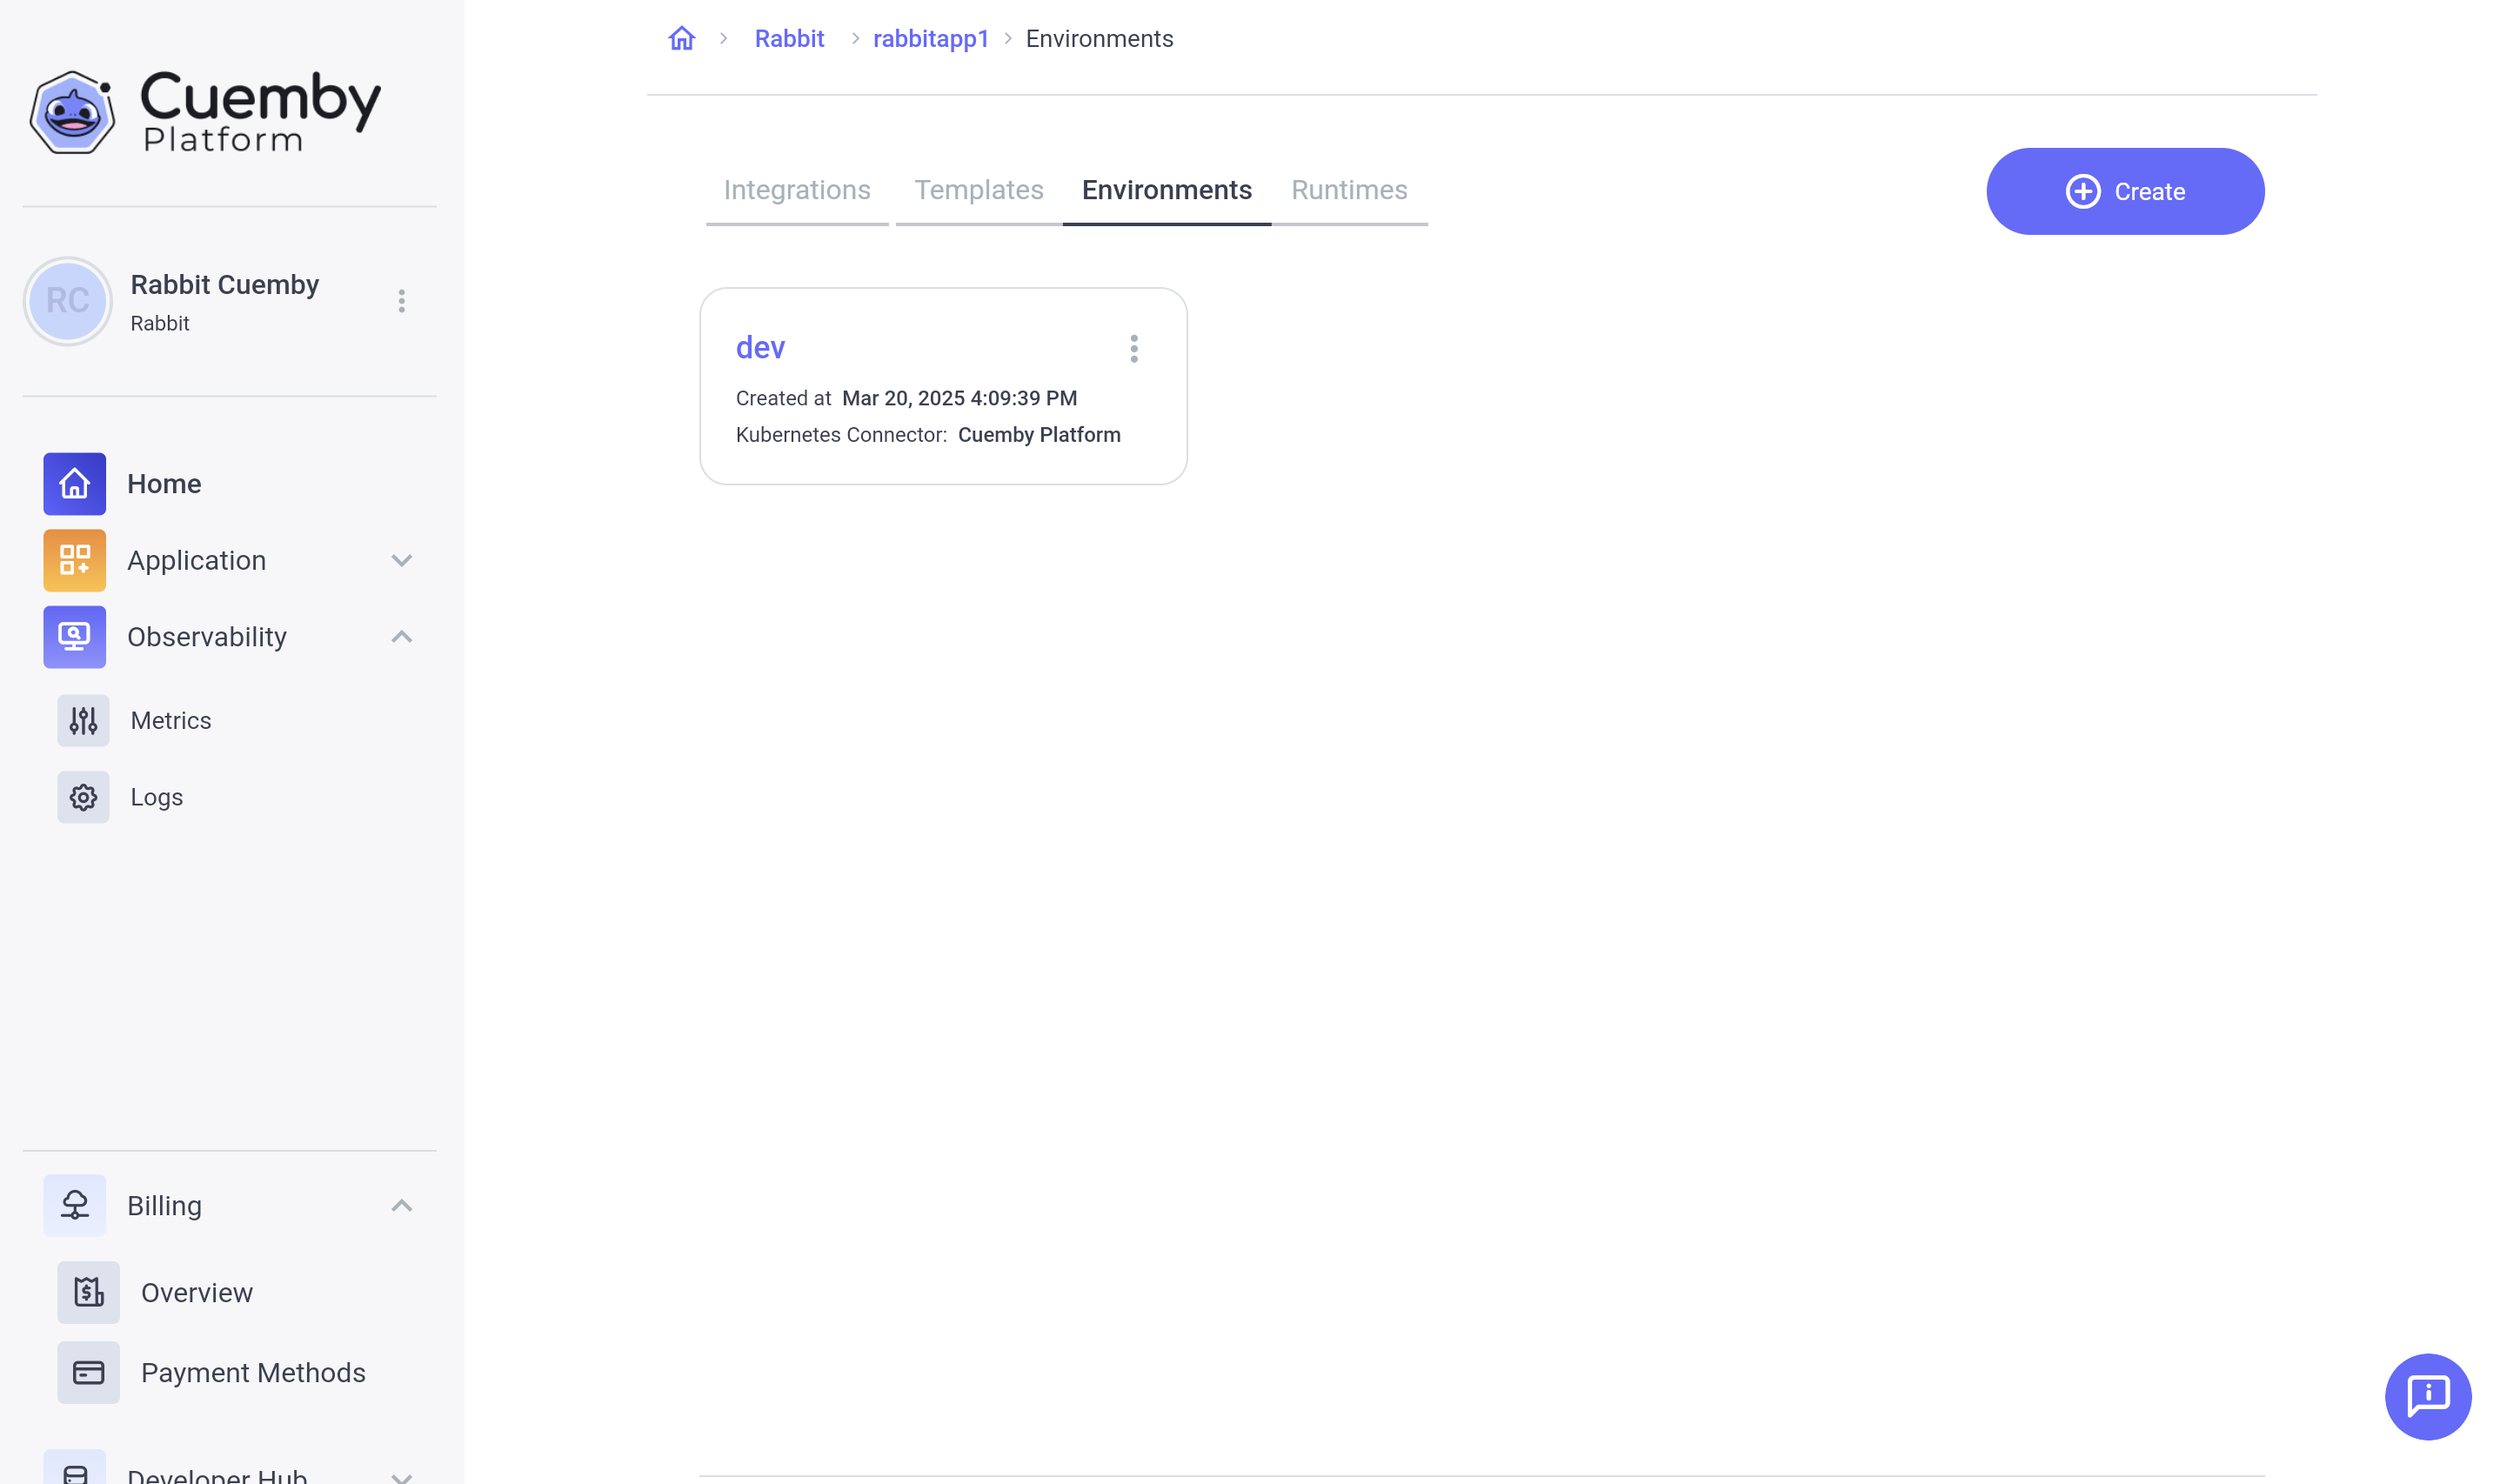The height and width of the screenshot is (1484, 2500).
Task: Collapse the Observability section
Action: tap(401, 637)
